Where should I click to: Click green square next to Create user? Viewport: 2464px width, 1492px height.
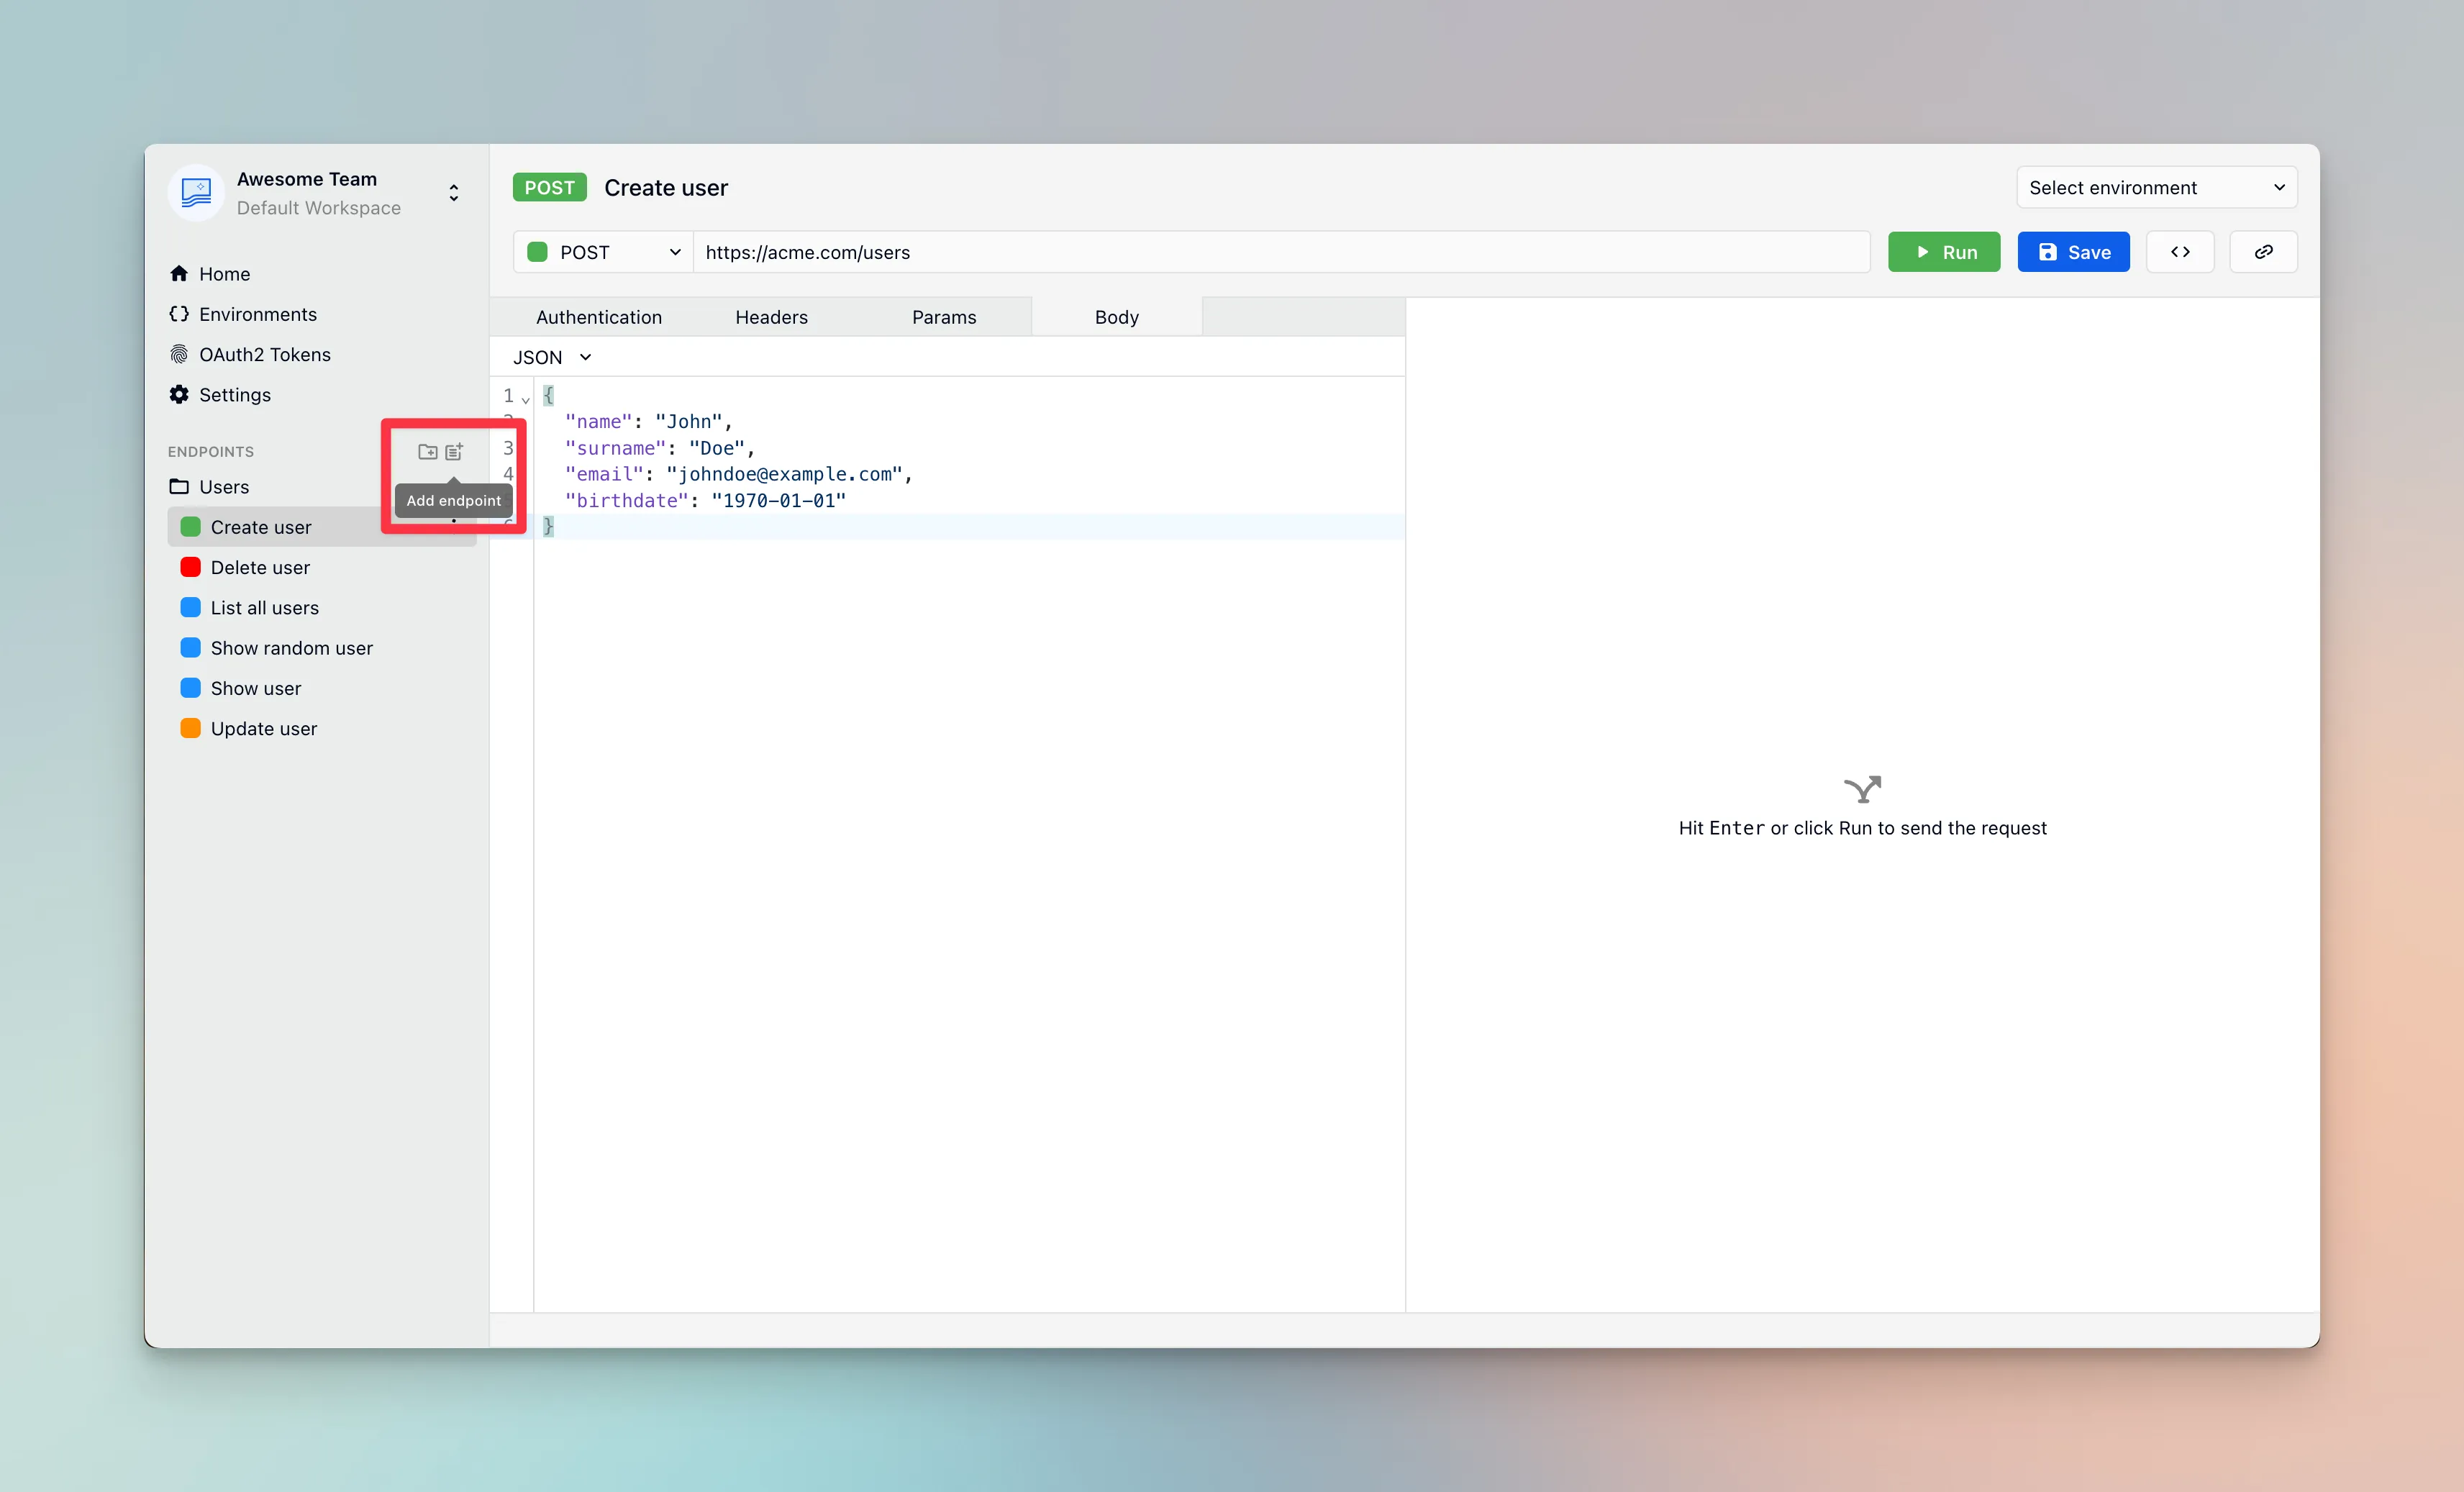coord(190,527)
